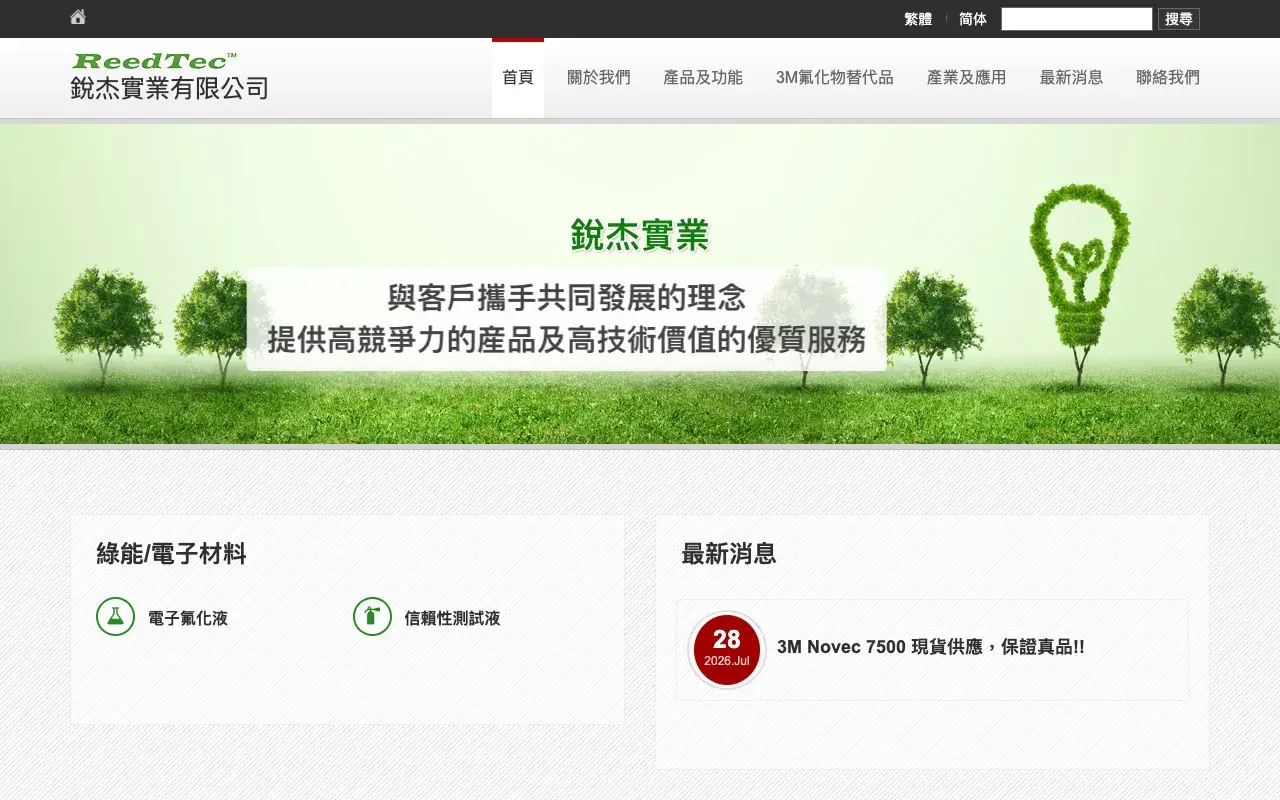
Task: Focus the search input field
Action: (x=1077, y=19)
